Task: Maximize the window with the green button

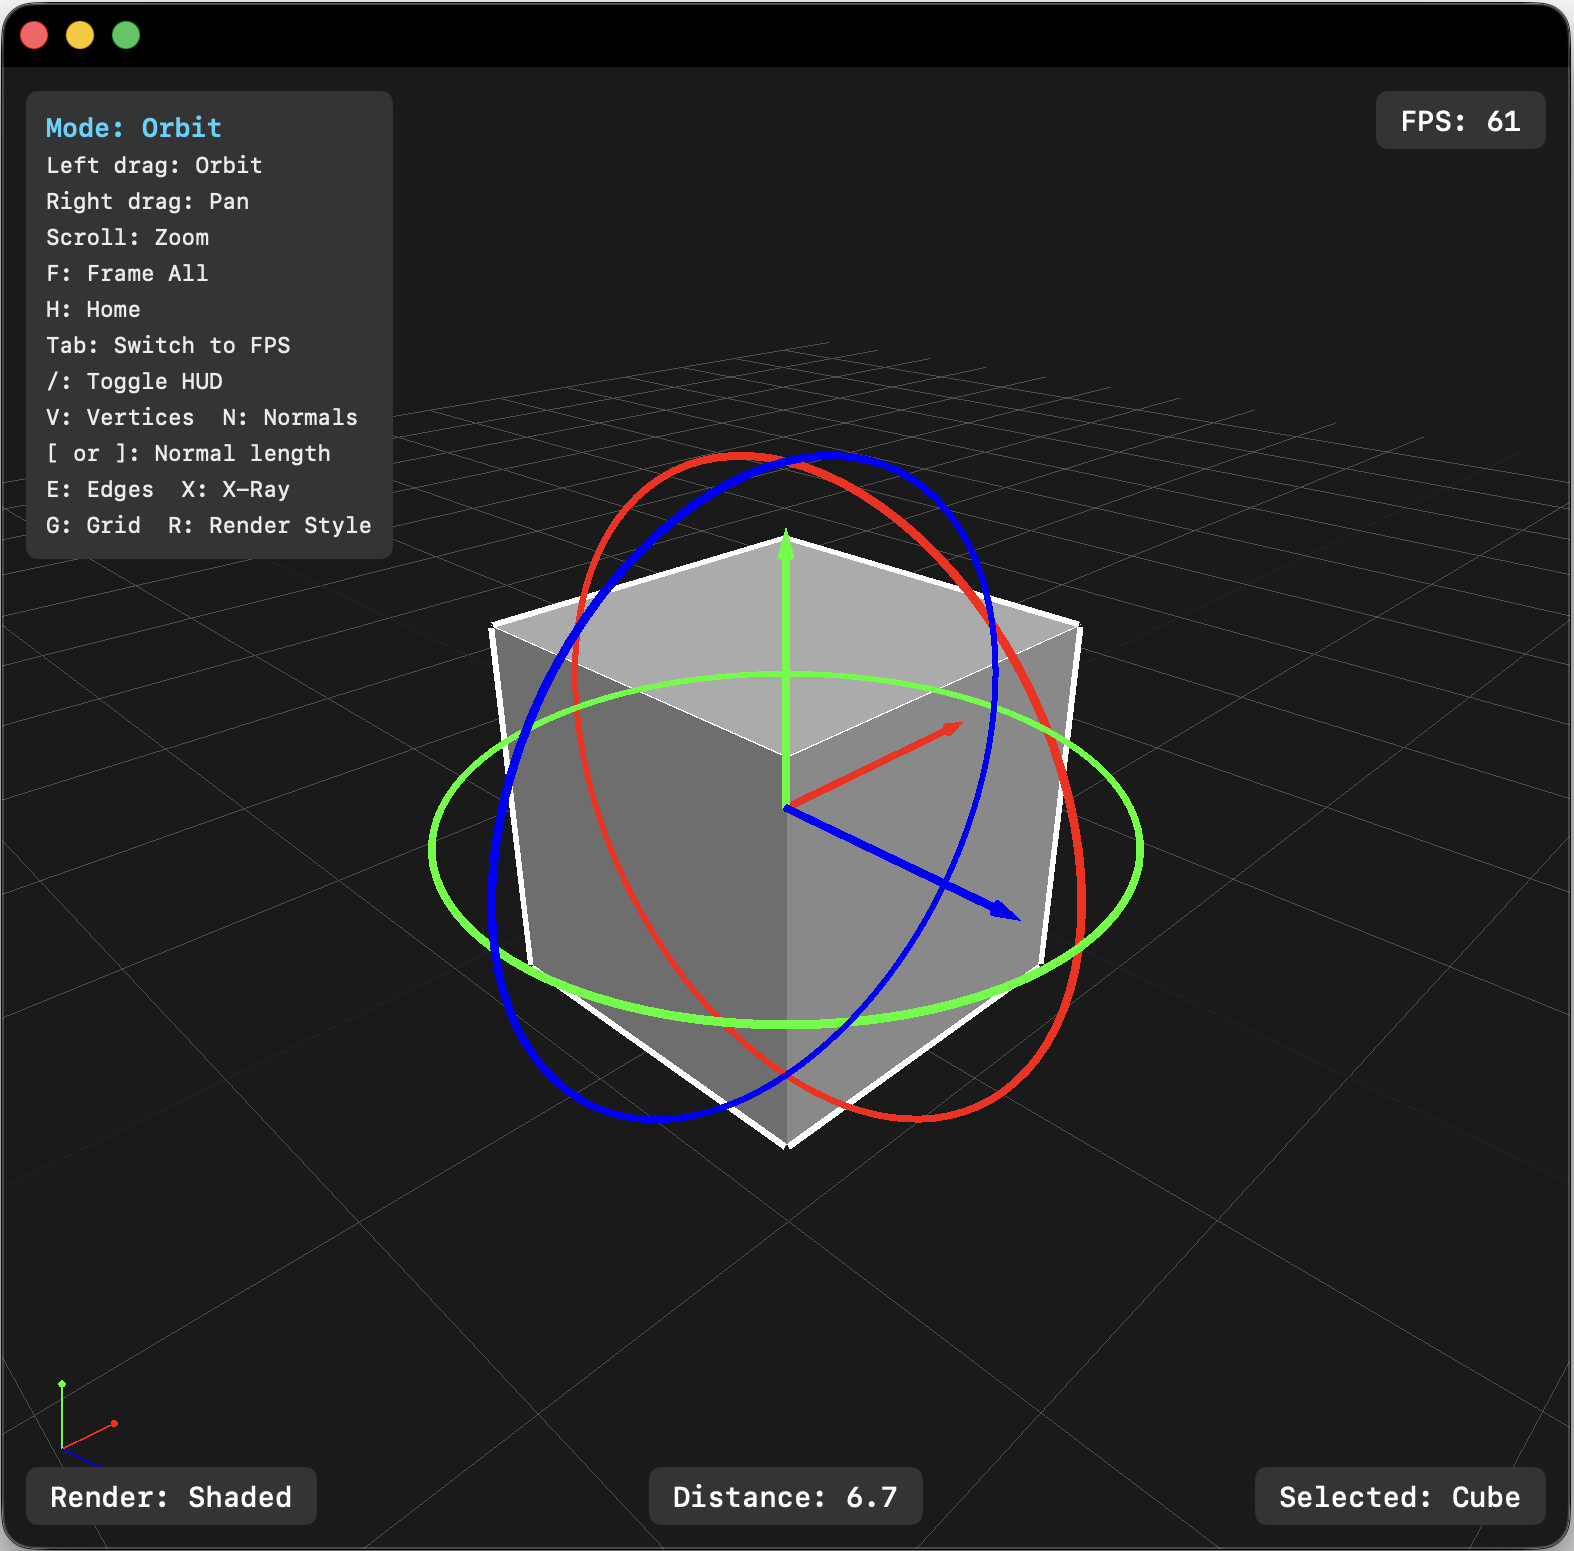Action: tap(126, 35)
